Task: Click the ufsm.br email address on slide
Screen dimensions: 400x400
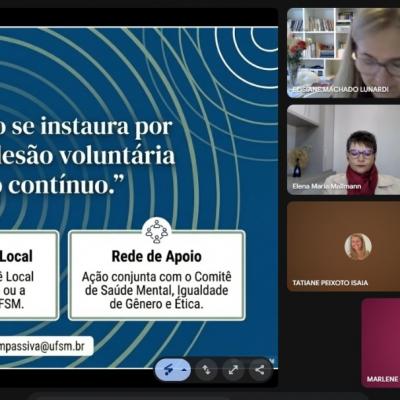Action: coord(42,346)
